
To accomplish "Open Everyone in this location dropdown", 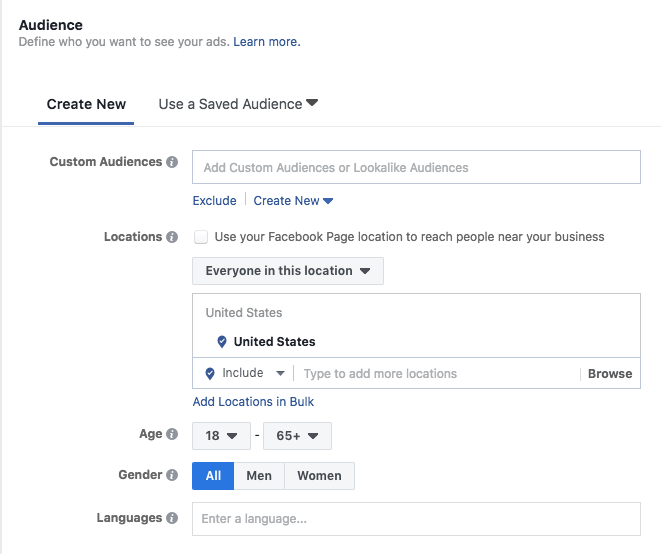I will 288,271.
